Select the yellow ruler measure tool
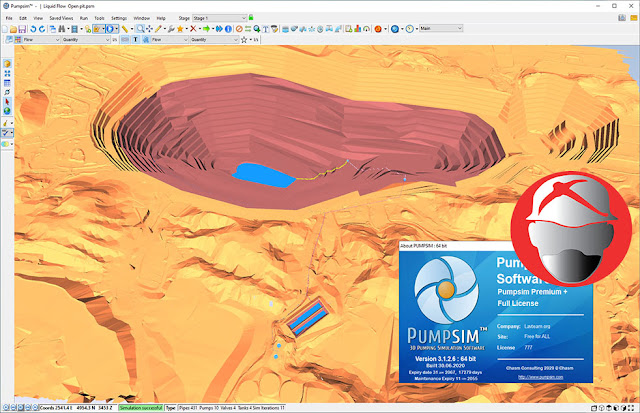Screen dimensions: 640x413 coord(125,29)
